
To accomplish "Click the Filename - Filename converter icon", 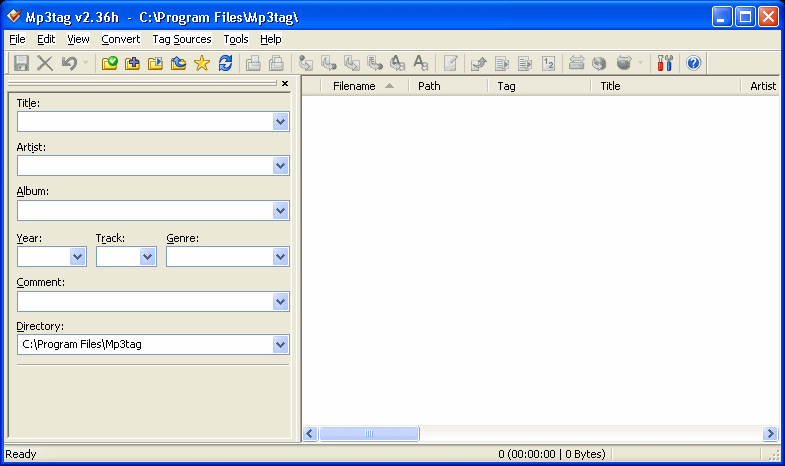I will [x=352, y=63].
